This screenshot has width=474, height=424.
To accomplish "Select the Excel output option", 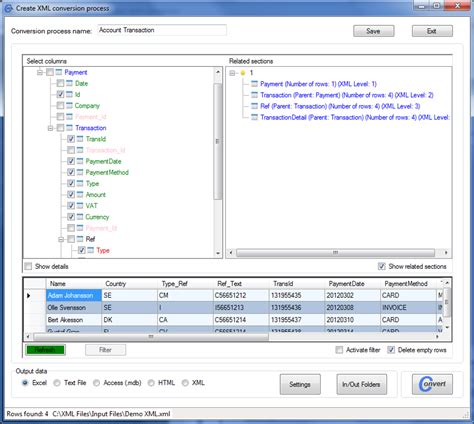I will tap(25, 383).
